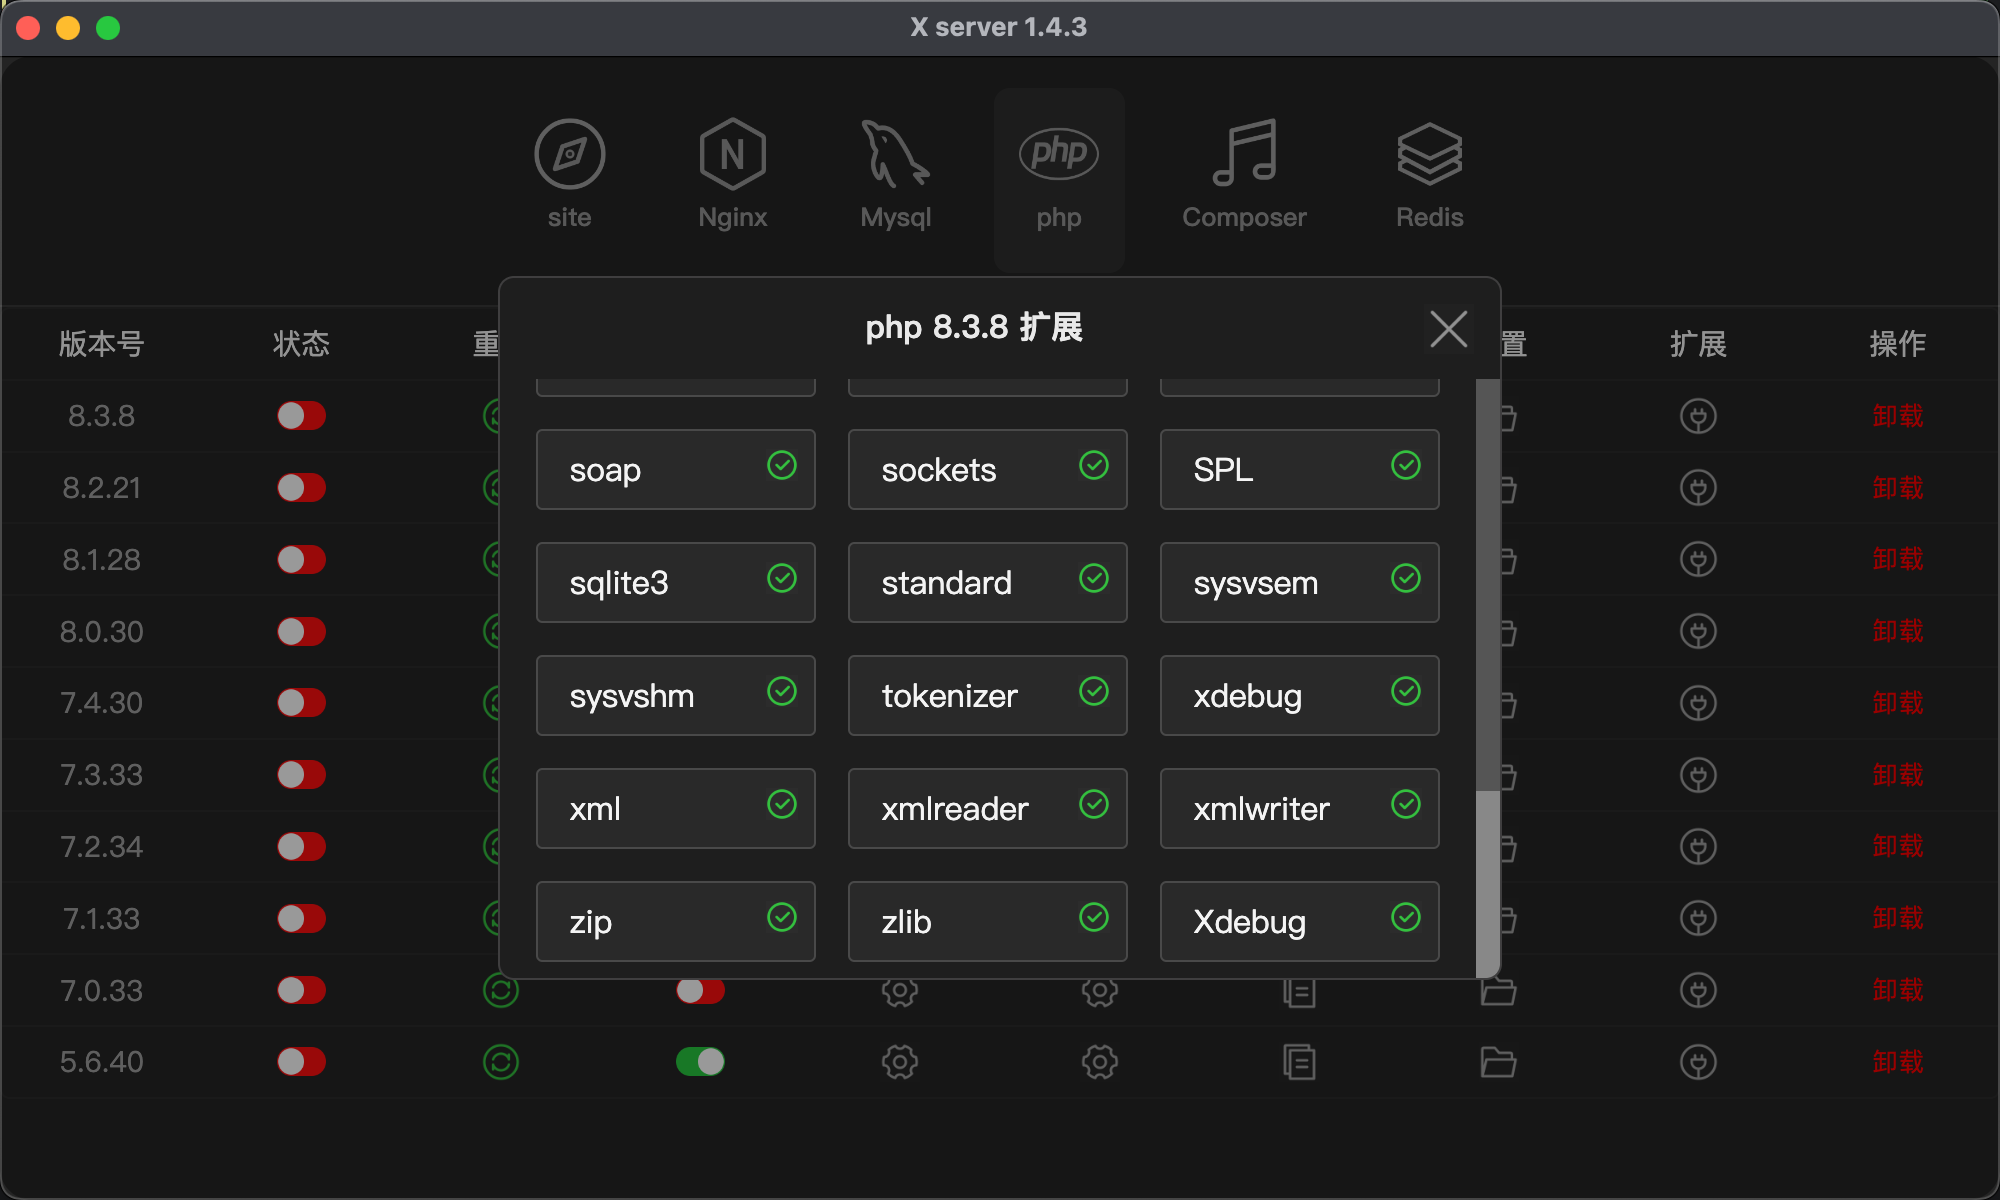Image resolution: width=2000 pixels, height=1200 pixels.
Task: Open first settings gear for PHP 5.6.40
Action: [x=899, y=1062]
